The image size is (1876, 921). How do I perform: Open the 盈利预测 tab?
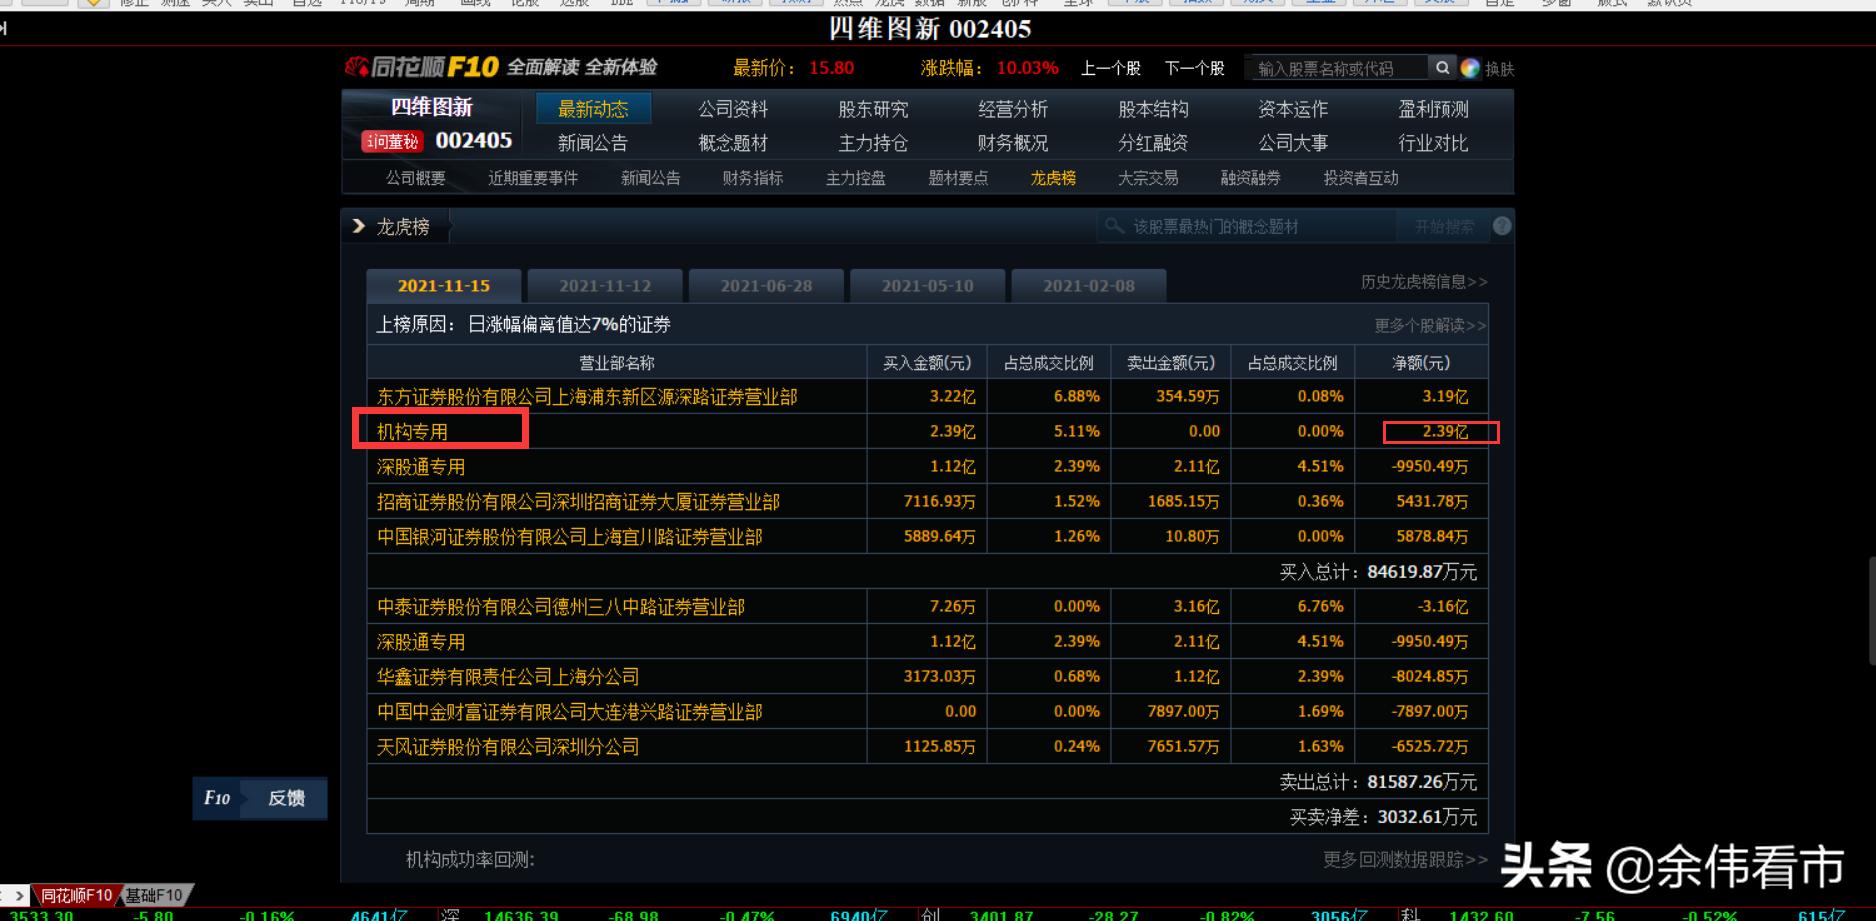pyautogui.click(x=1433, y=109)
